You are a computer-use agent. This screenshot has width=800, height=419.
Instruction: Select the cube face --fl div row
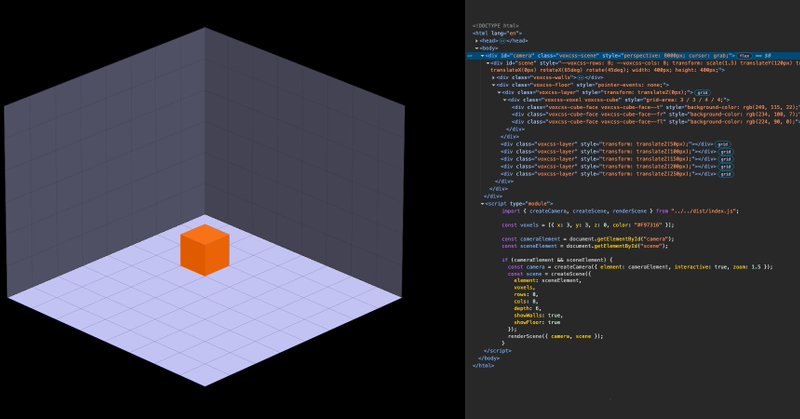point(655,122)
